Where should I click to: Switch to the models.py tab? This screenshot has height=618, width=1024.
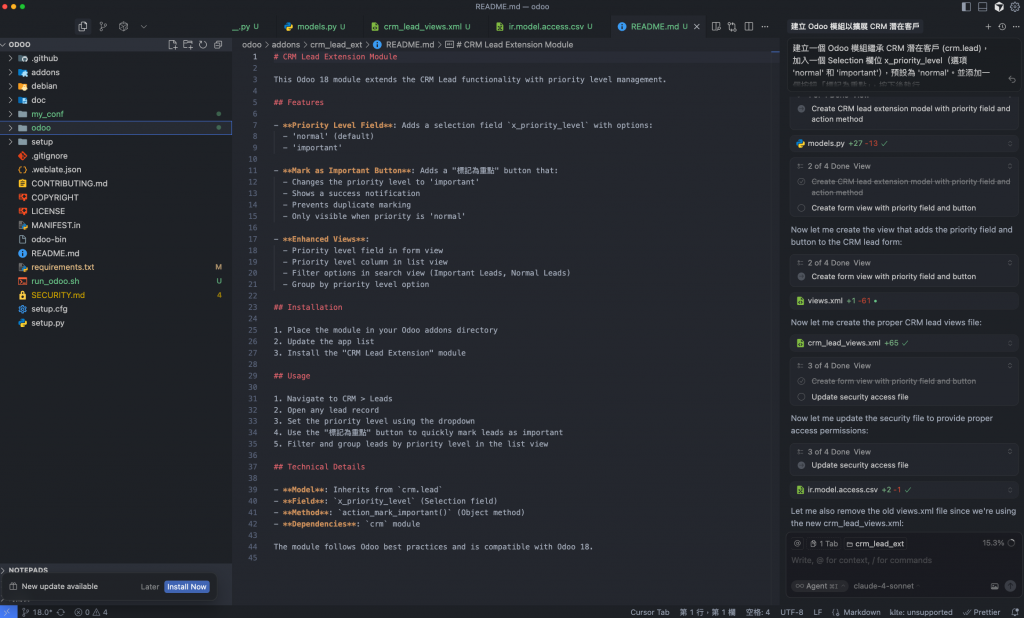click(315, 27)
